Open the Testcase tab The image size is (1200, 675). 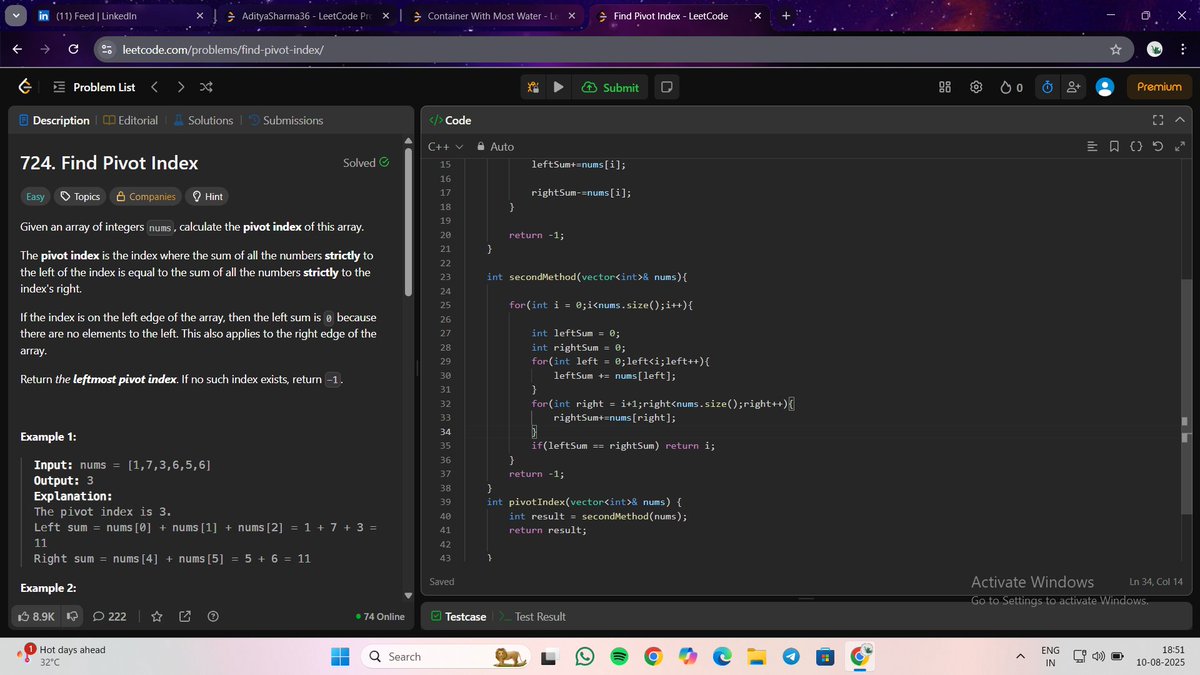458,616
